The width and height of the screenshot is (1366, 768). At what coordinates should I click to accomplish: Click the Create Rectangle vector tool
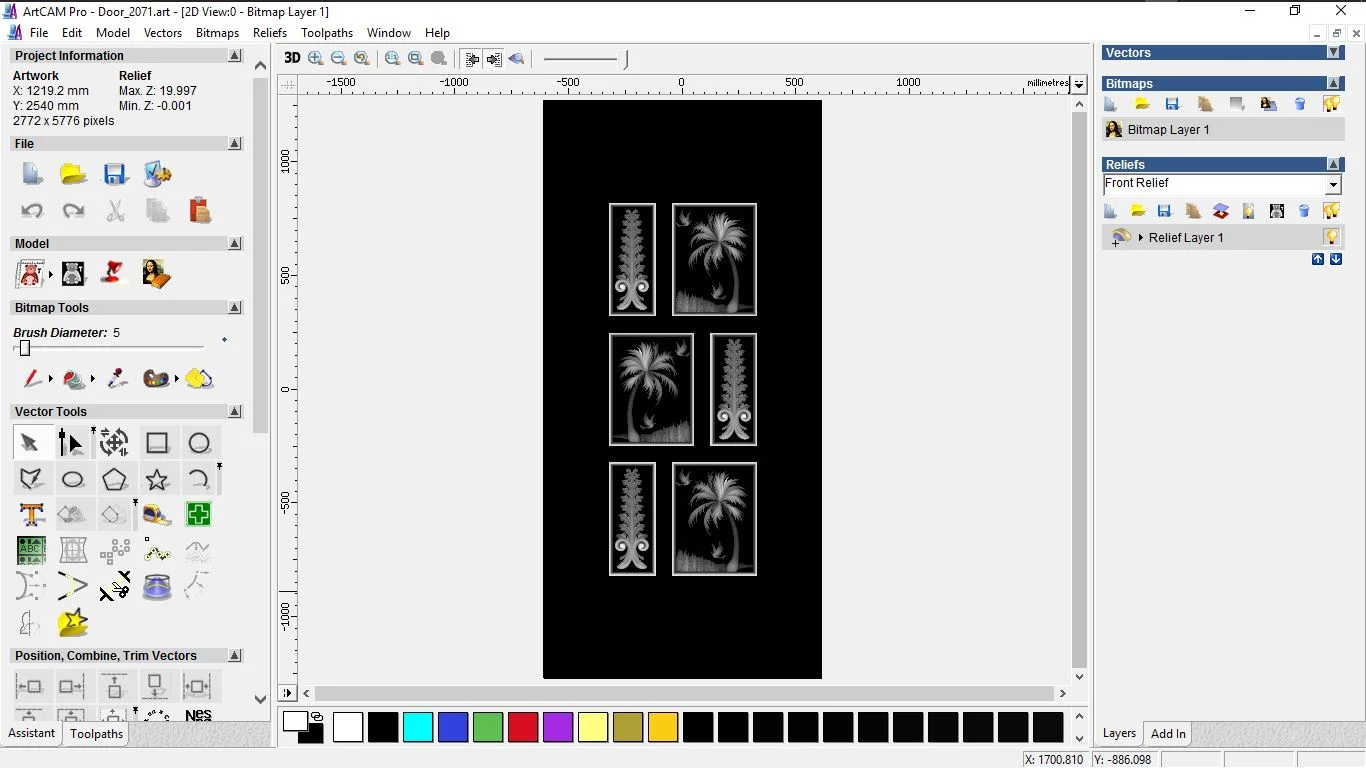click(157, 443)
